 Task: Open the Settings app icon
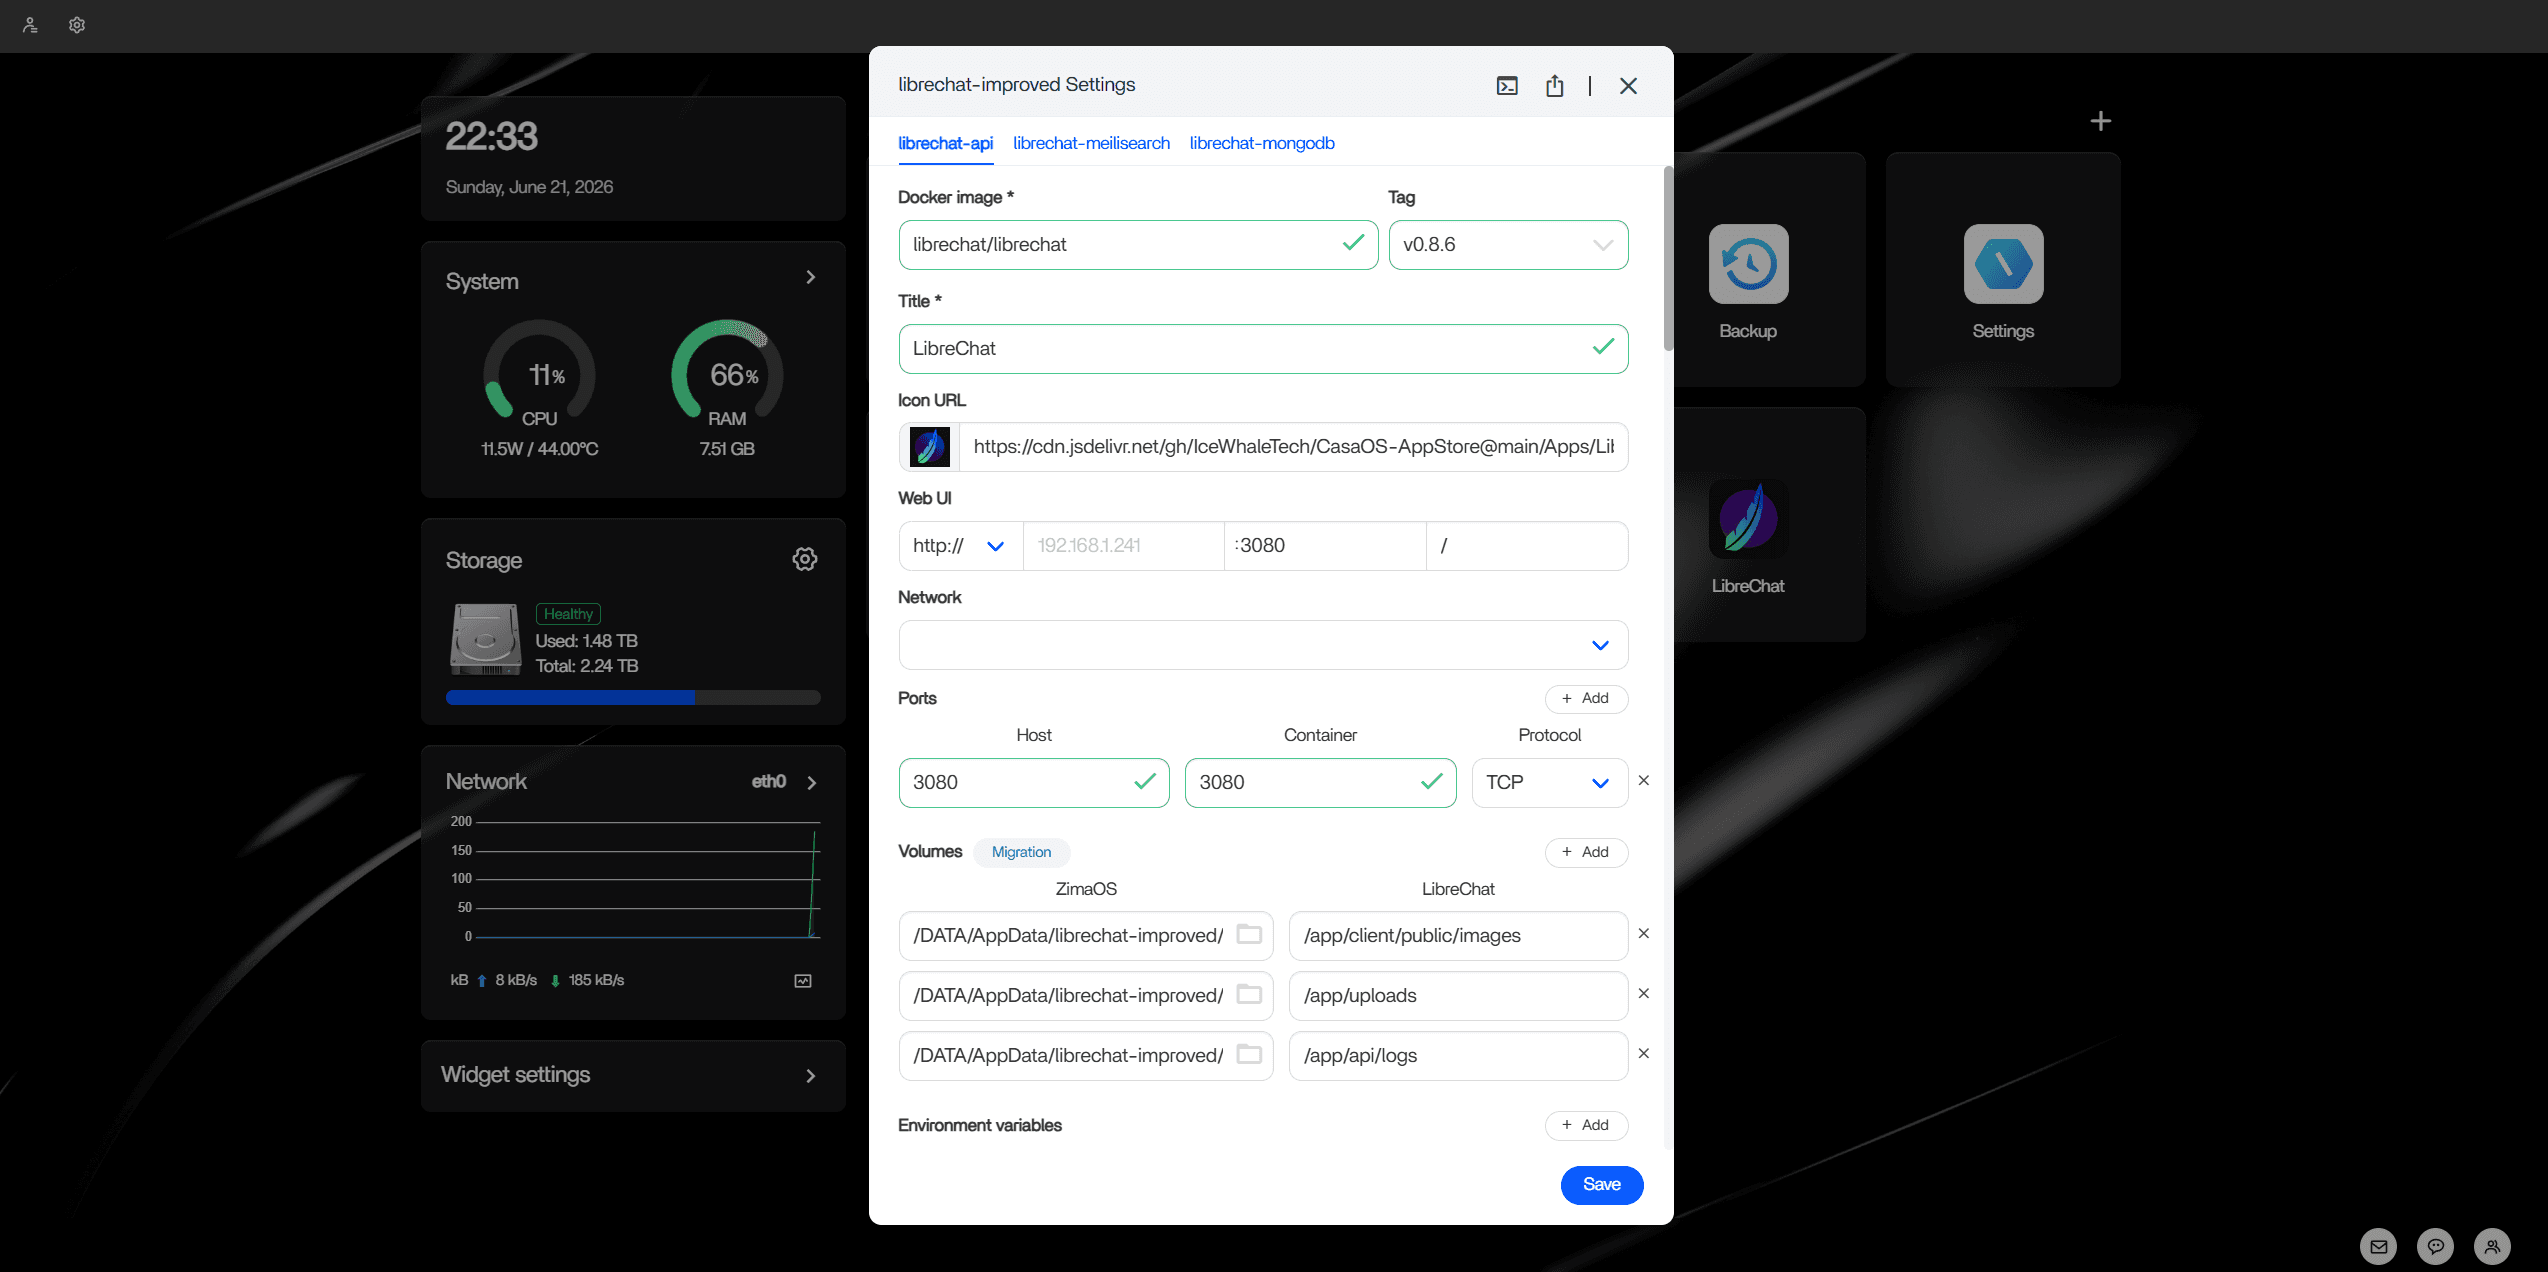click(x=2003, y=264)
